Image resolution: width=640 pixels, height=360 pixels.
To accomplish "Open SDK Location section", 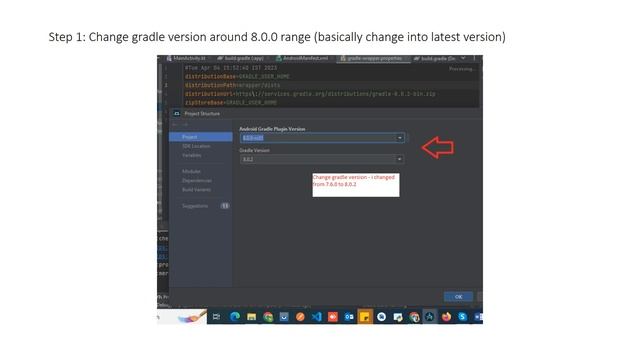I will (x=196, y=146).
